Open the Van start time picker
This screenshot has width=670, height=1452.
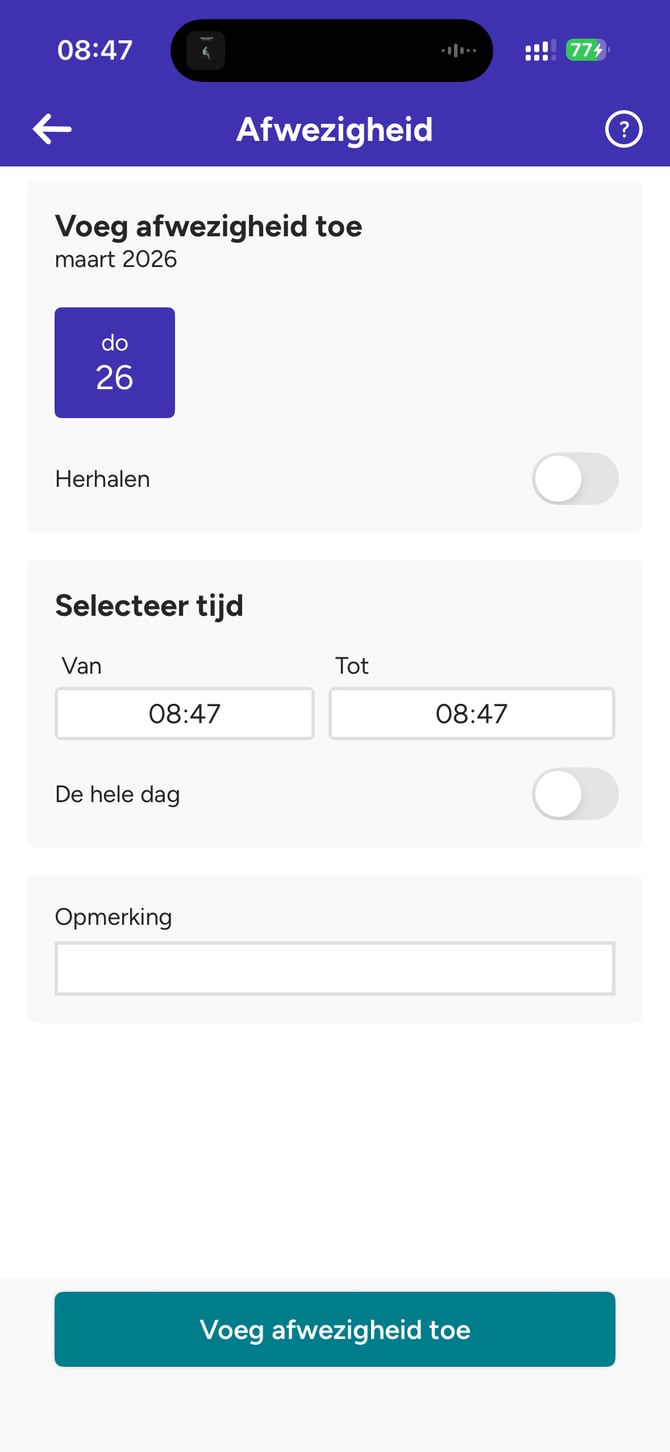pos(185,713)
